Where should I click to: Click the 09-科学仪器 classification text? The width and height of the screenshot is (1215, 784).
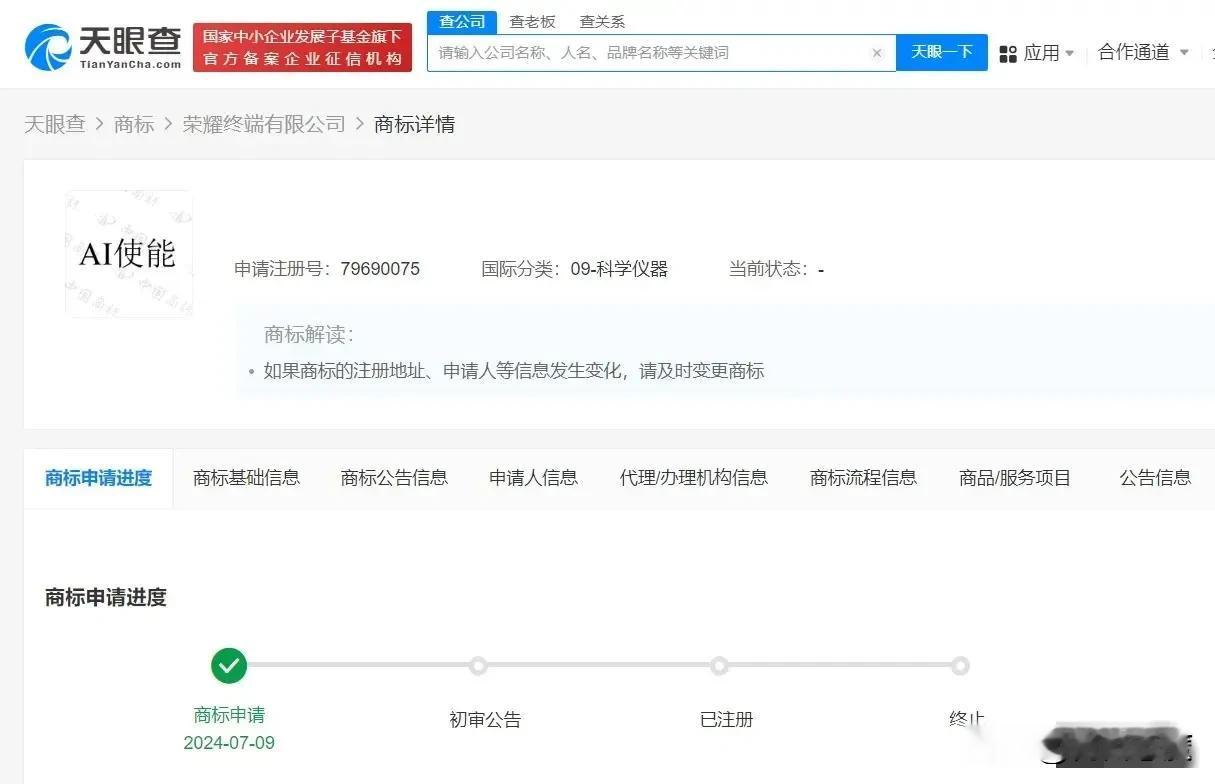[619, 269]
